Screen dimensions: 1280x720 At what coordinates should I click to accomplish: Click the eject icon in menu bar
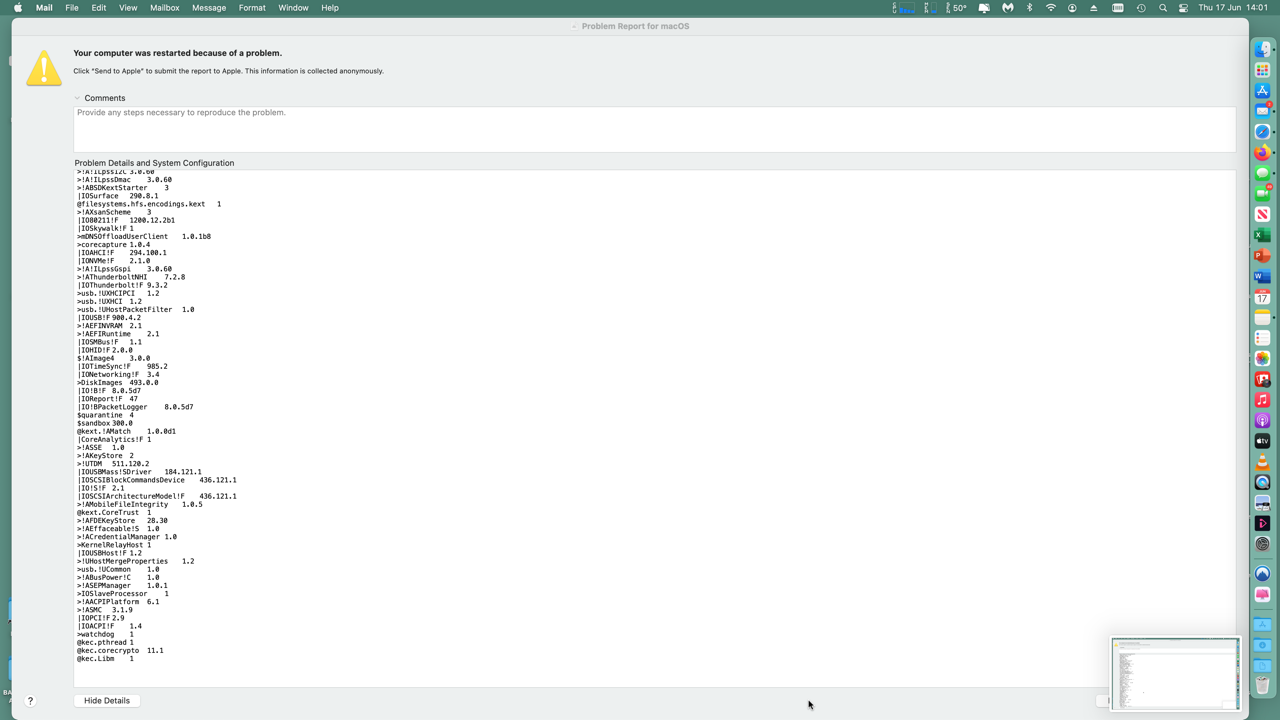click(1093, 8)
